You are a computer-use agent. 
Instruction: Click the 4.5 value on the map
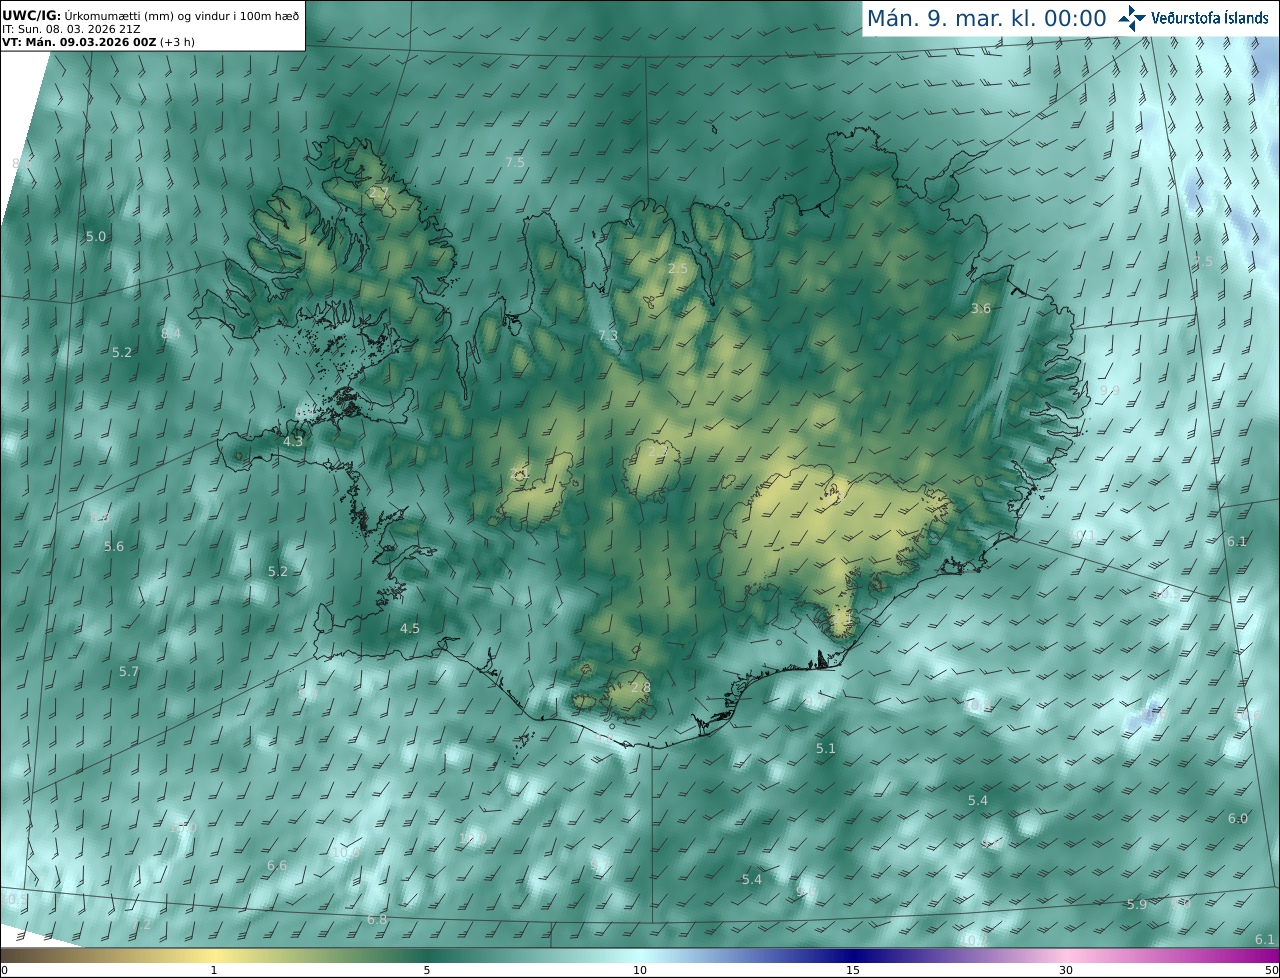tap(410, 629)
